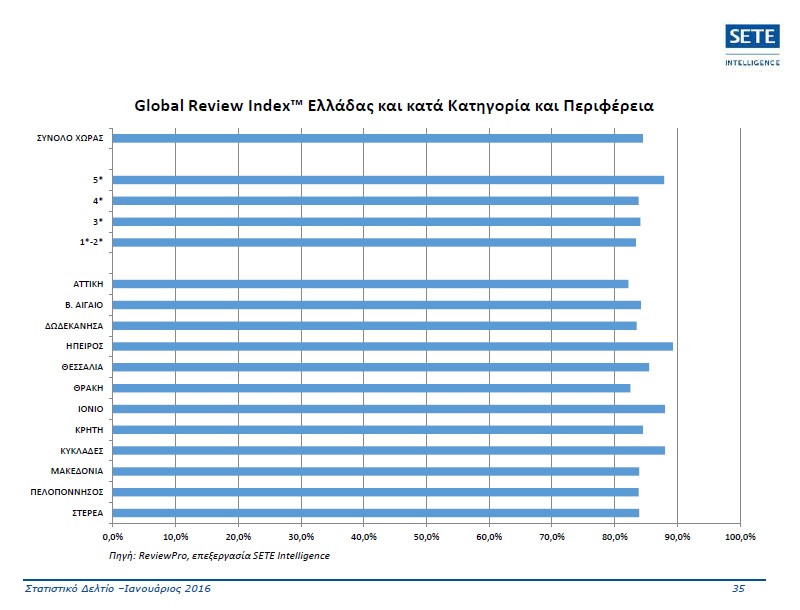Click the 10,0% axis value
Viewport: 800px width, 610px height.
[x=176, y=537]
